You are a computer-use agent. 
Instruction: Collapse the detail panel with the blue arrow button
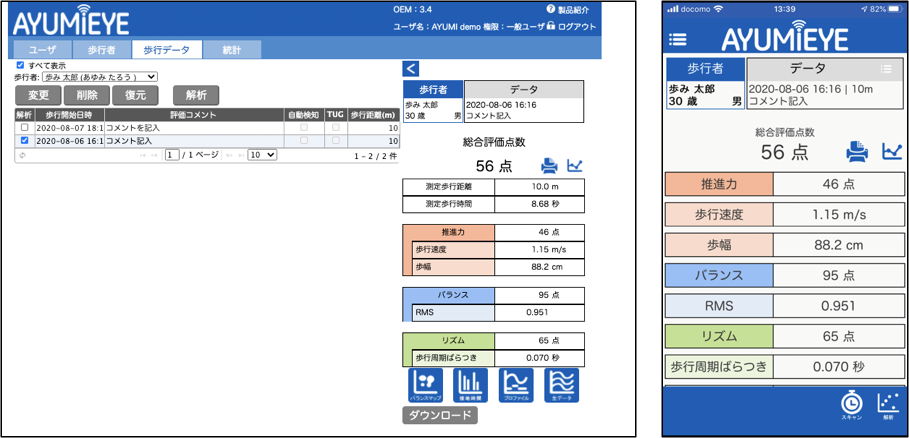point(410,68)
